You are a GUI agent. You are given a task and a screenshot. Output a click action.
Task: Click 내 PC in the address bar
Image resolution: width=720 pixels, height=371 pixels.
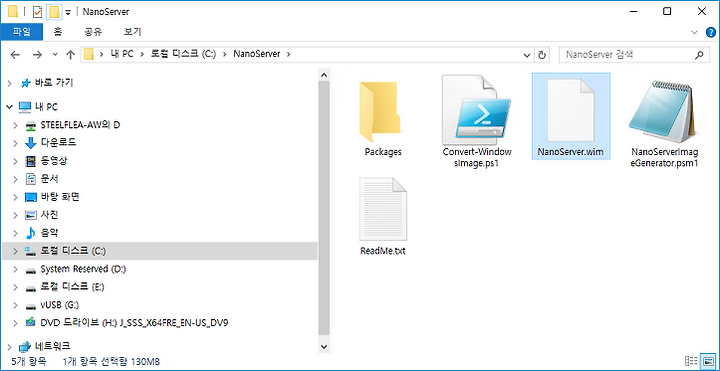(x=122, y=54)
